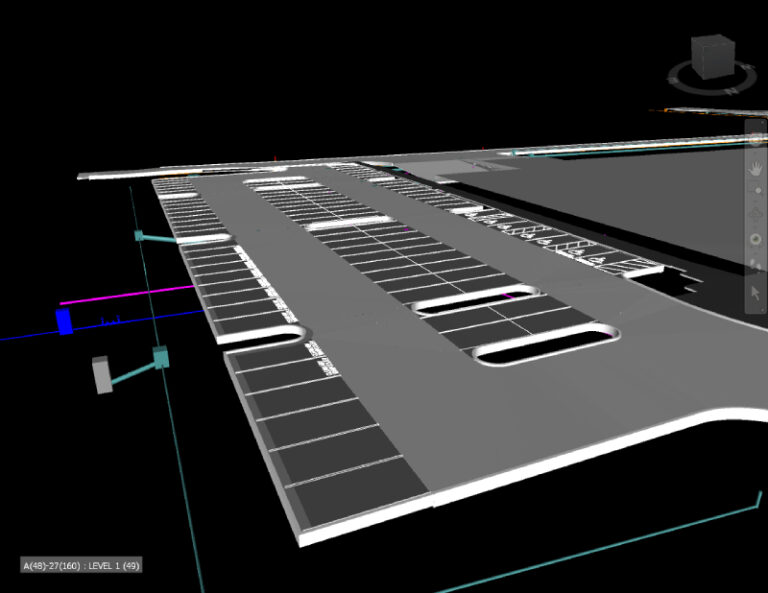Pick the Select arrow tool
Image resolution: width=768 pixels, height=593 pixels.
(x=756, y=293)
